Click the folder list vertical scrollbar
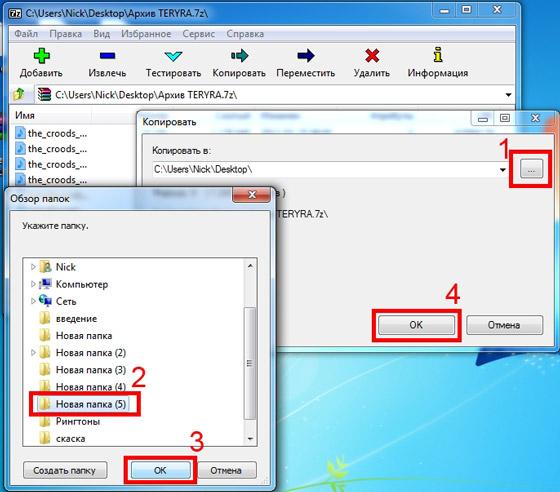560x492 pixels. [250, 352]
